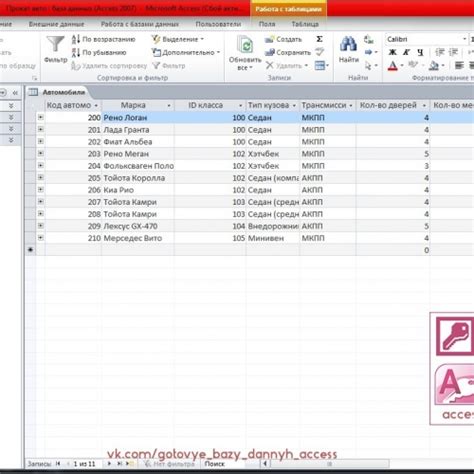Screen dimensions: 474x474
Task: Go to next record navigation button
Action: pyautogui.click(x=109, y=463)
